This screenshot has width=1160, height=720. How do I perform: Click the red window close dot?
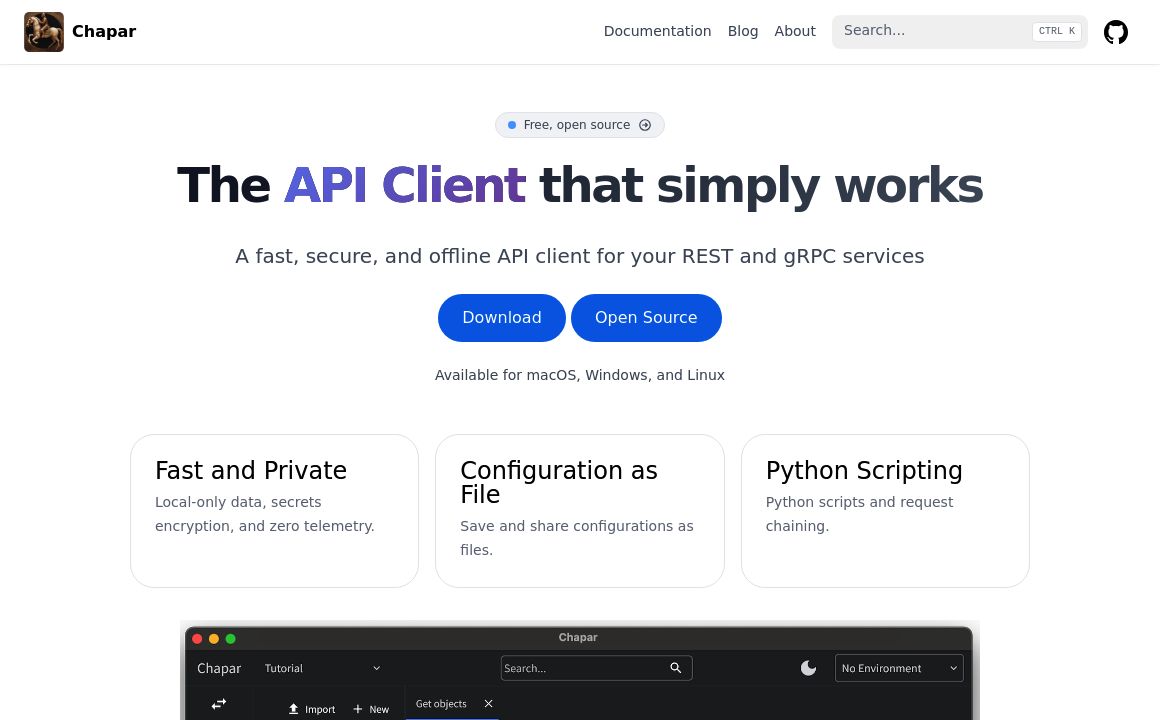coord(197,638)
